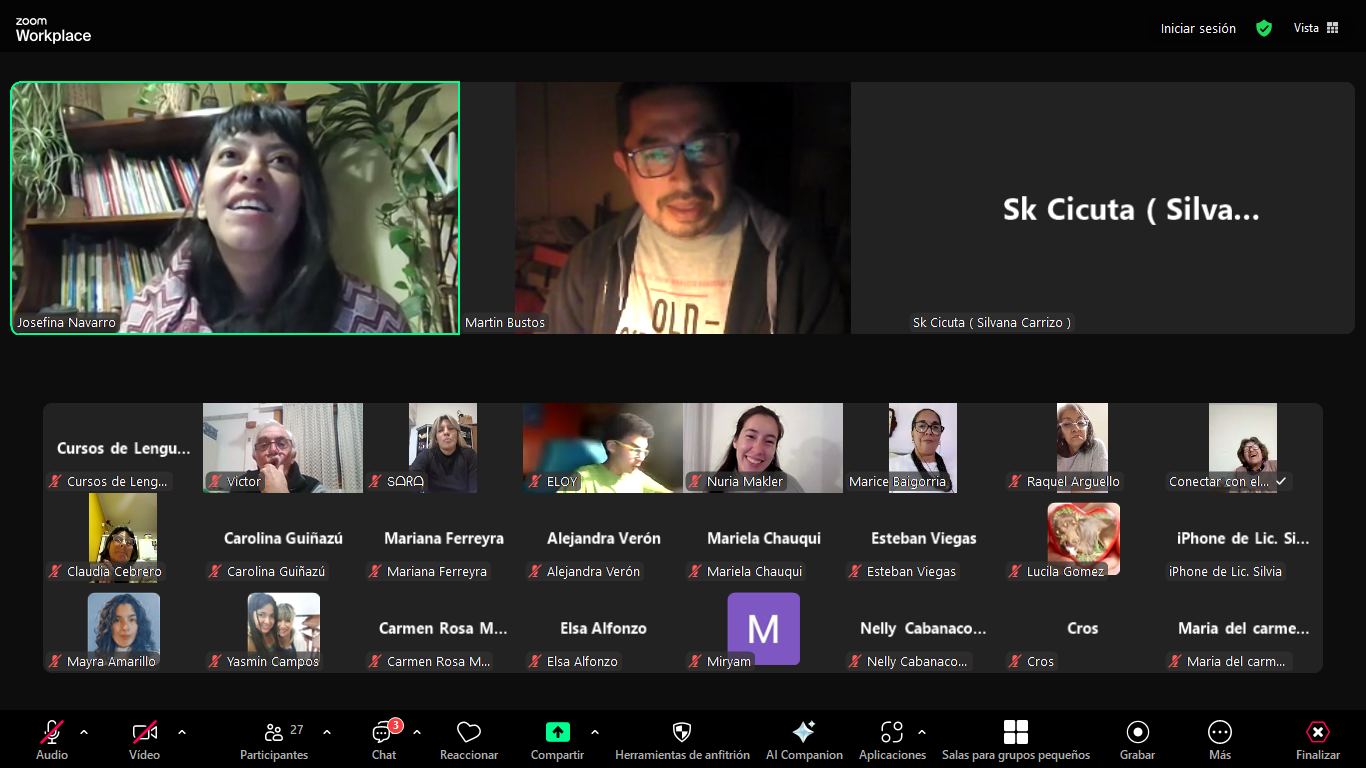
Task: Open Herramientas de anfitrión shield icon
Action: 682,732
